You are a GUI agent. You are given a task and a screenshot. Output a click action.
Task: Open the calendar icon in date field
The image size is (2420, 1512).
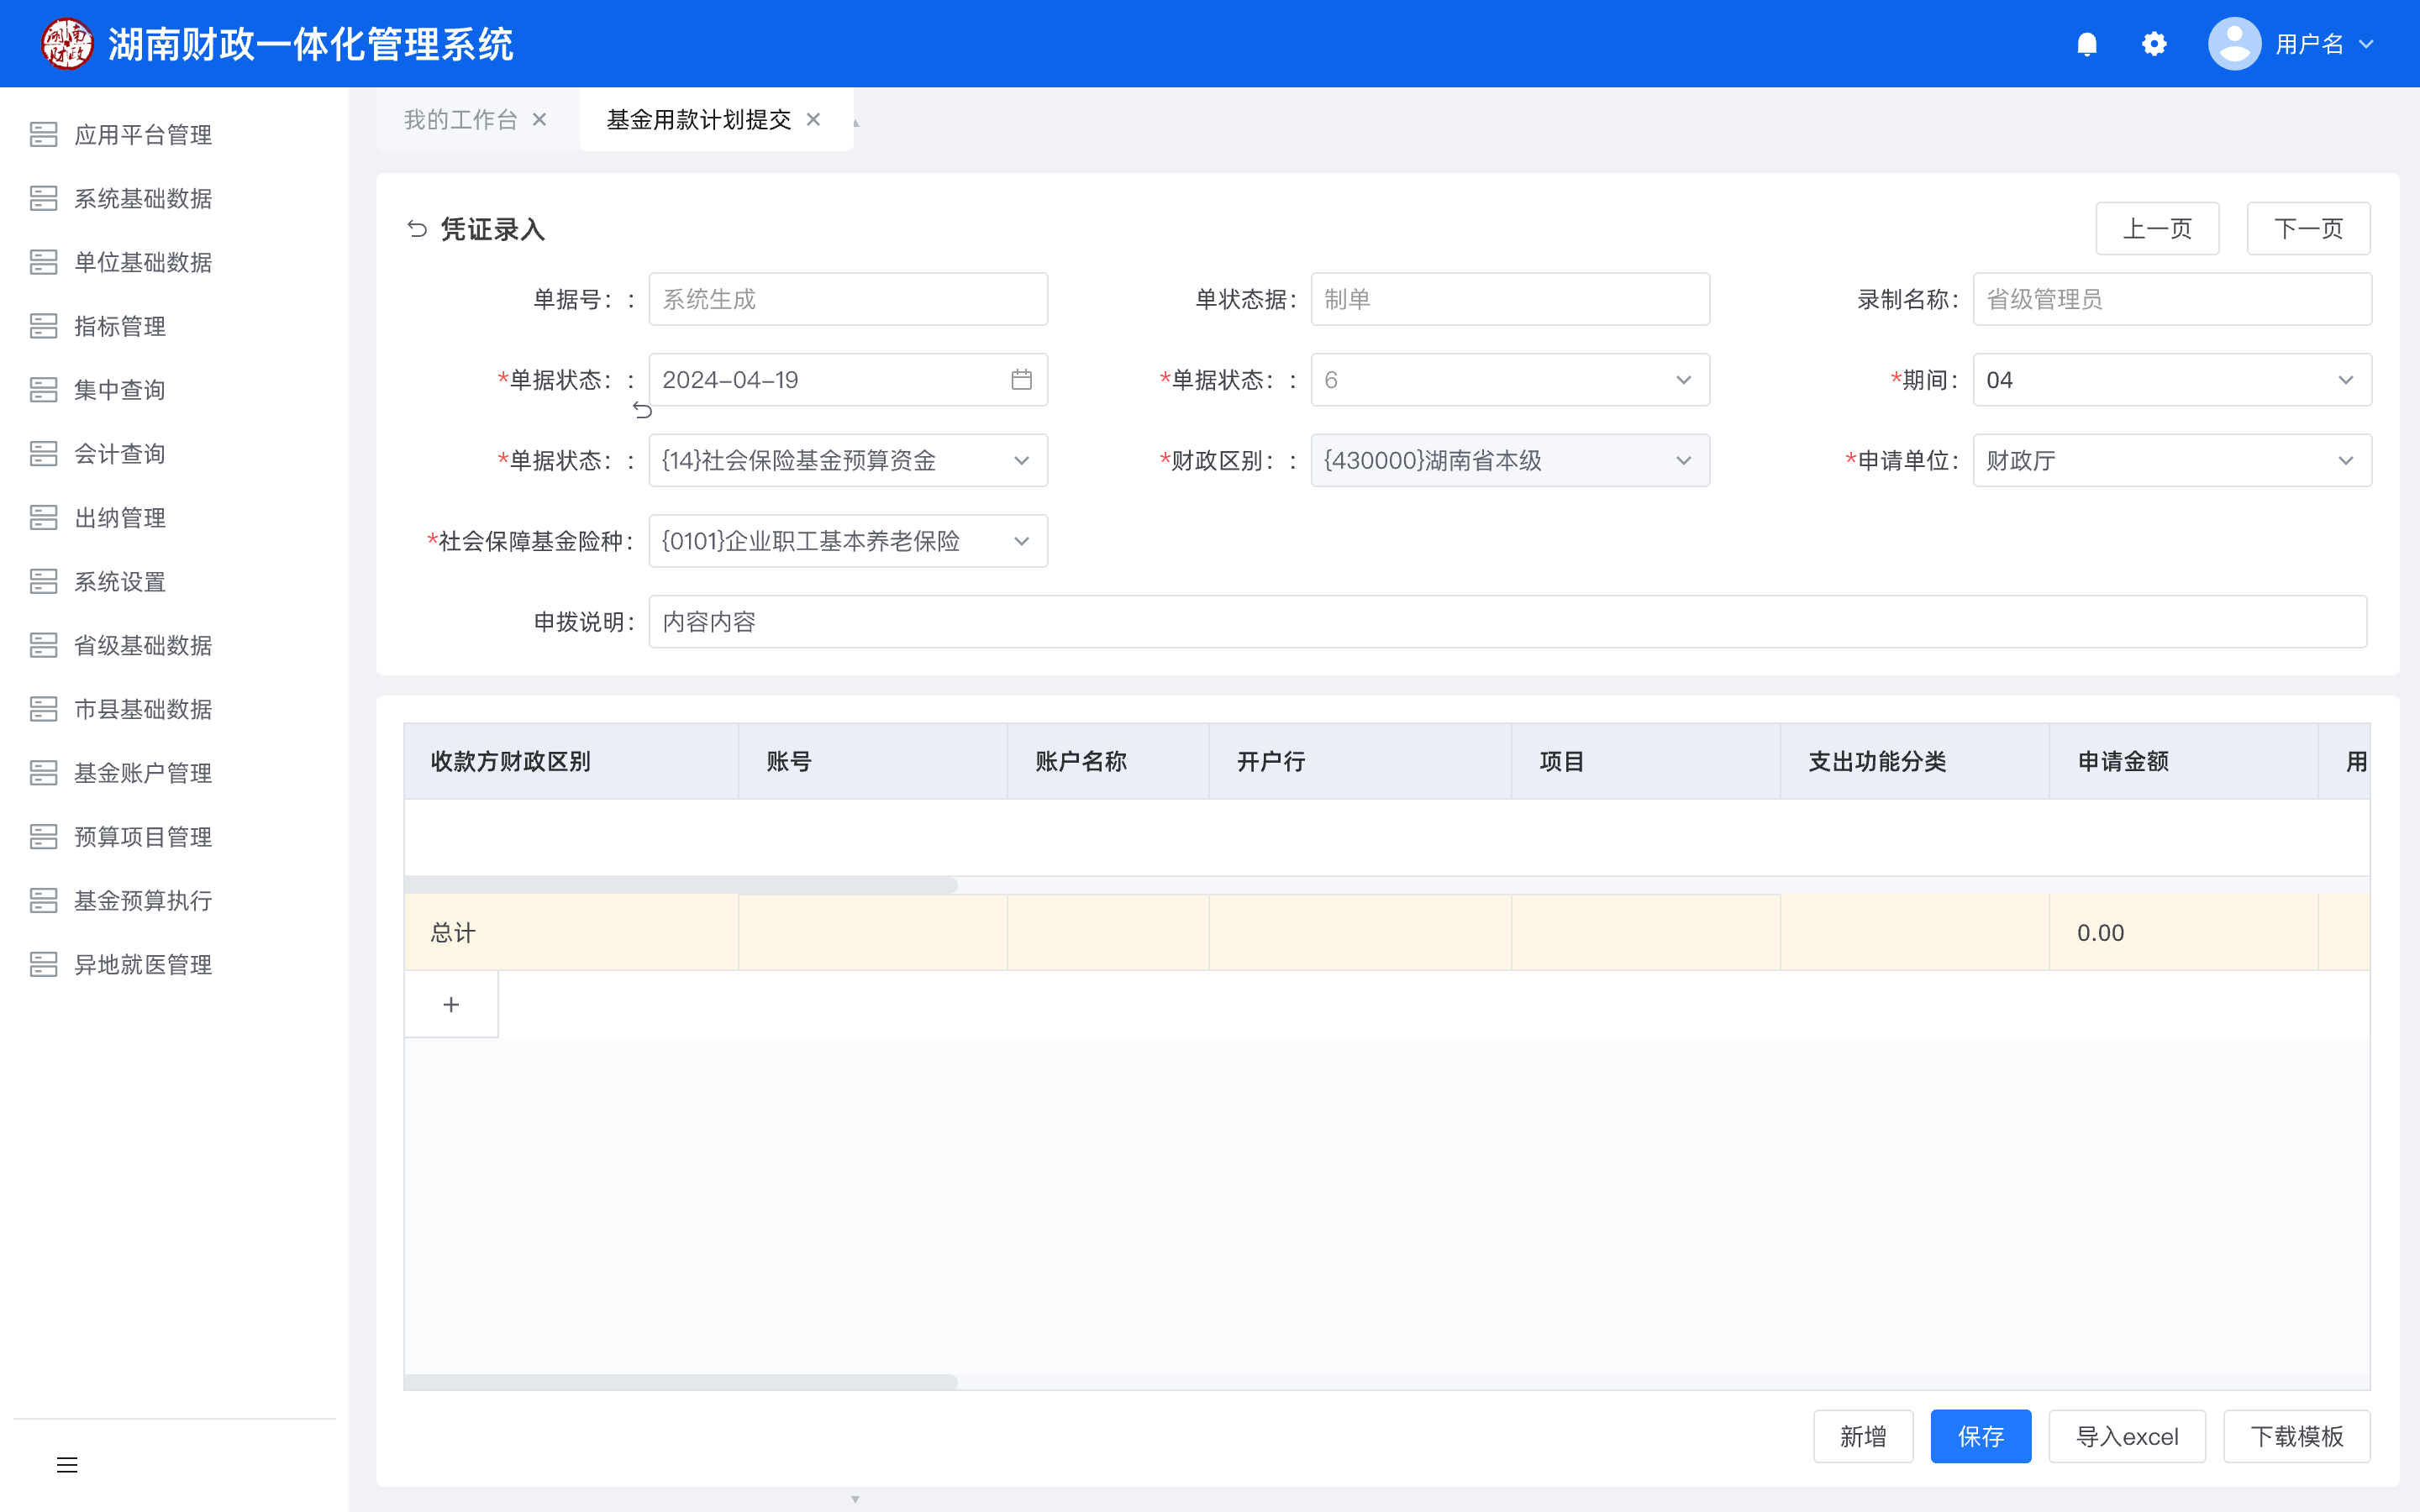pos(1021,380)
